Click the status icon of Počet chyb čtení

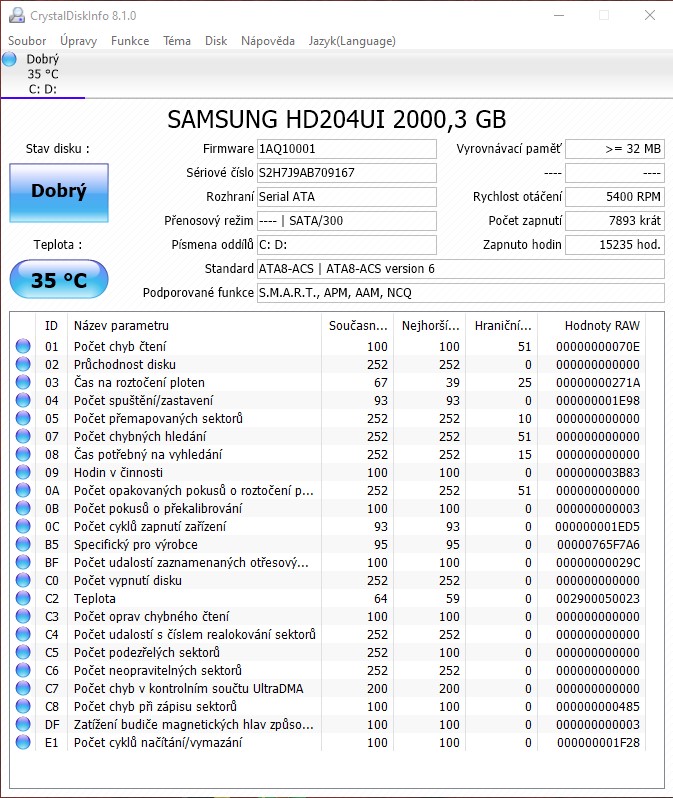coord(23,346)
